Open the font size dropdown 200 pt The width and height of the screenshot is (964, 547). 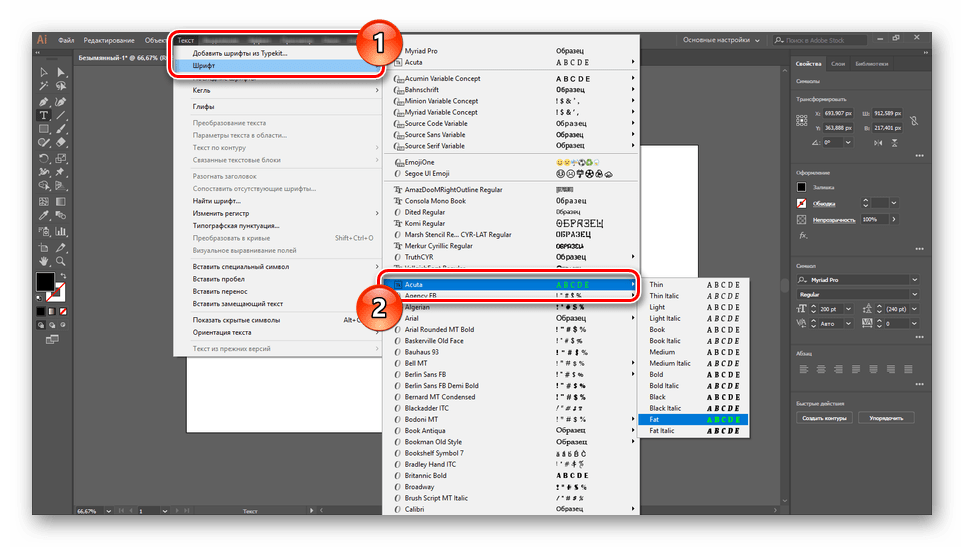(848, 309)
